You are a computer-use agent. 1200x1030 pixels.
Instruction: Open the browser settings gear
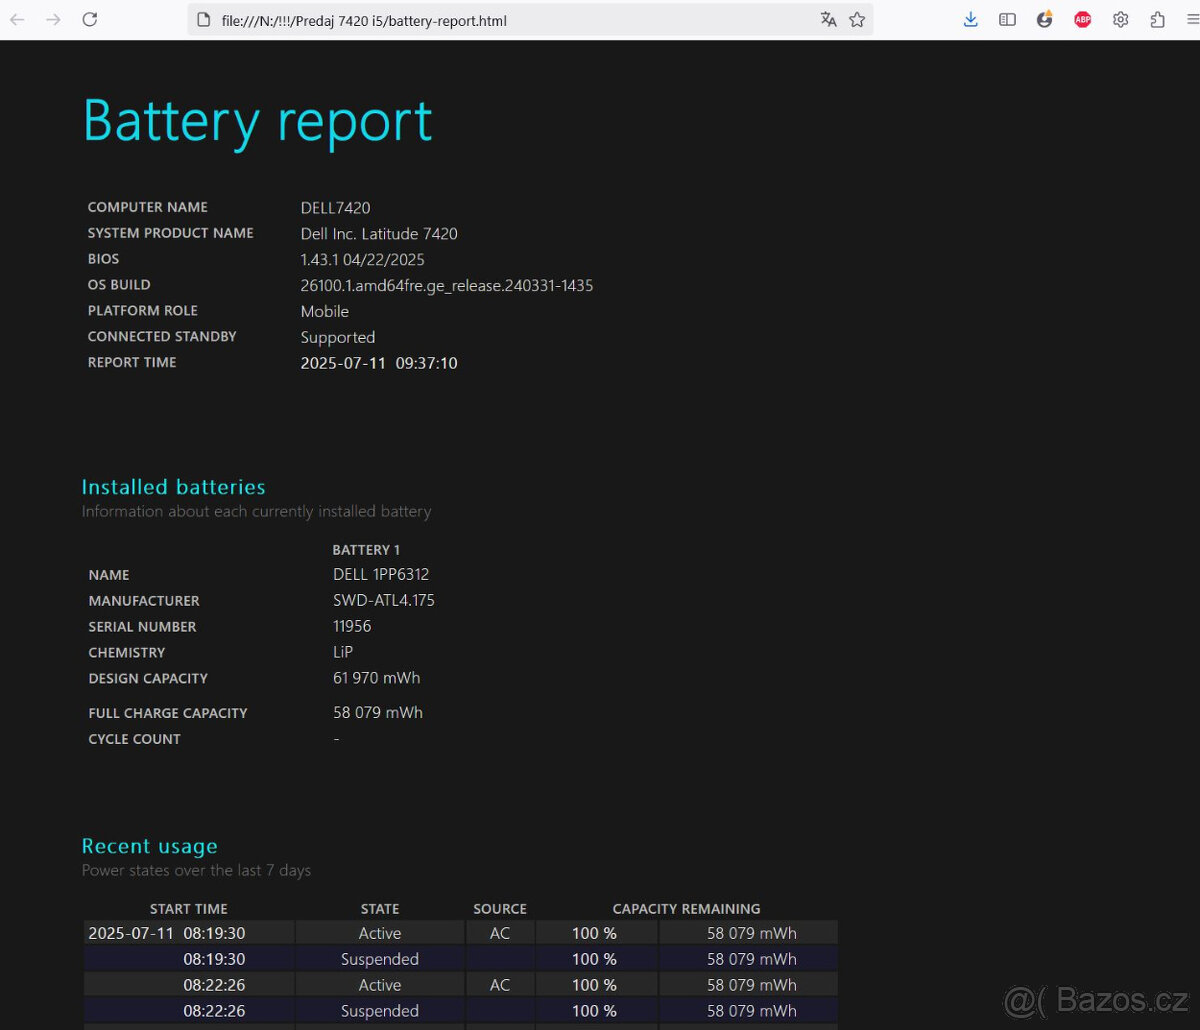tap(1120, 19)
